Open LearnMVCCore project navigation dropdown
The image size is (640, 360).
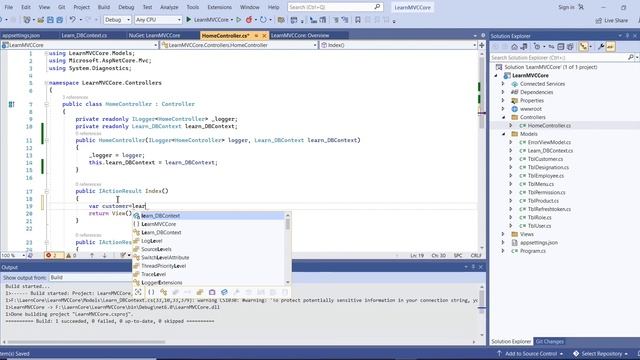tap(80, 45)
